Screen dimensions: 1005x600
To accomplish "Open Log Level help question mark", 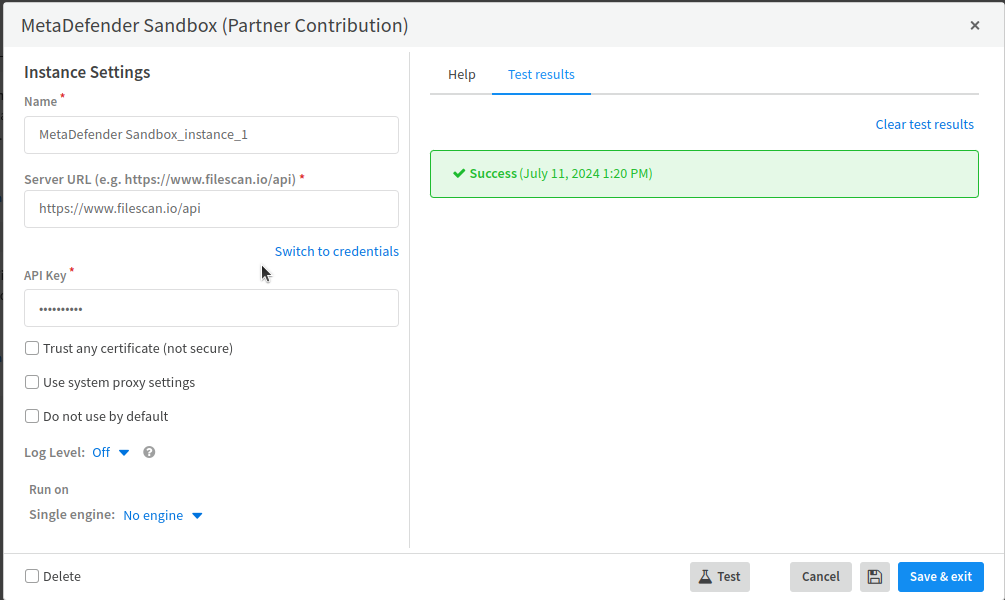I will point(149,452).
